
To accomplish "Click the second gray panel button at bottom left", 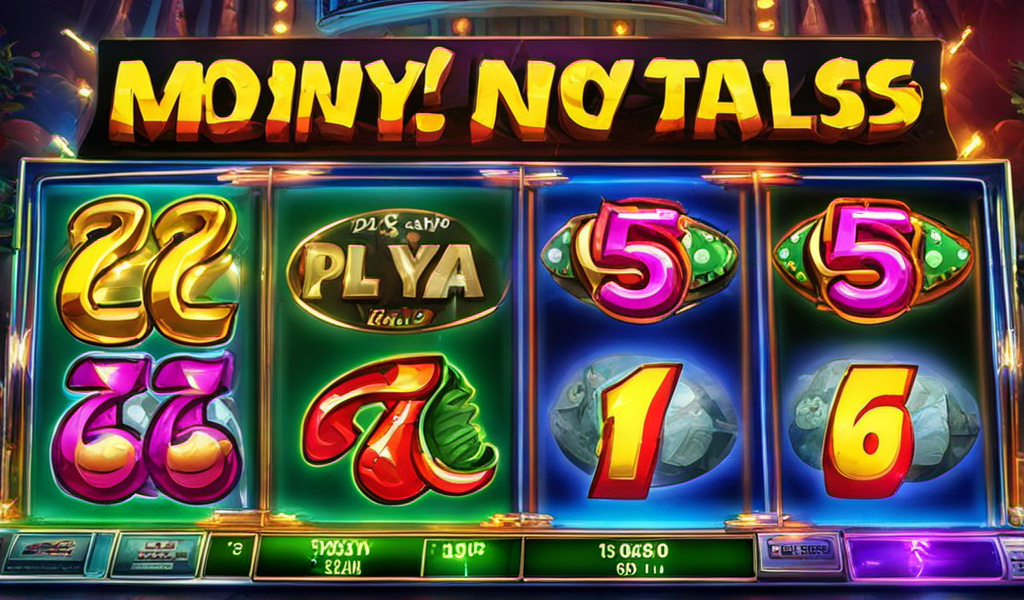I will pos(157,555).
